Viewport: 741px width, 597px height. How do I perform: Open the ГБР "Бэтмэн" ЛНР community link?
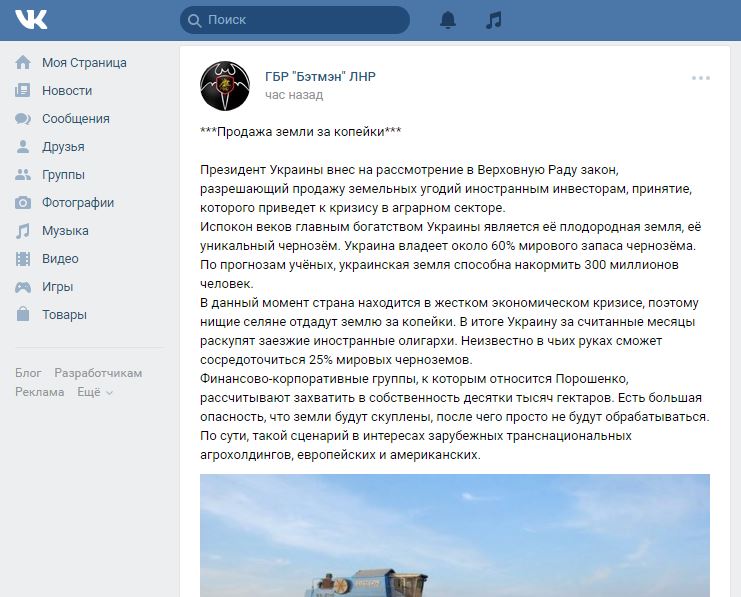point(320,77)
